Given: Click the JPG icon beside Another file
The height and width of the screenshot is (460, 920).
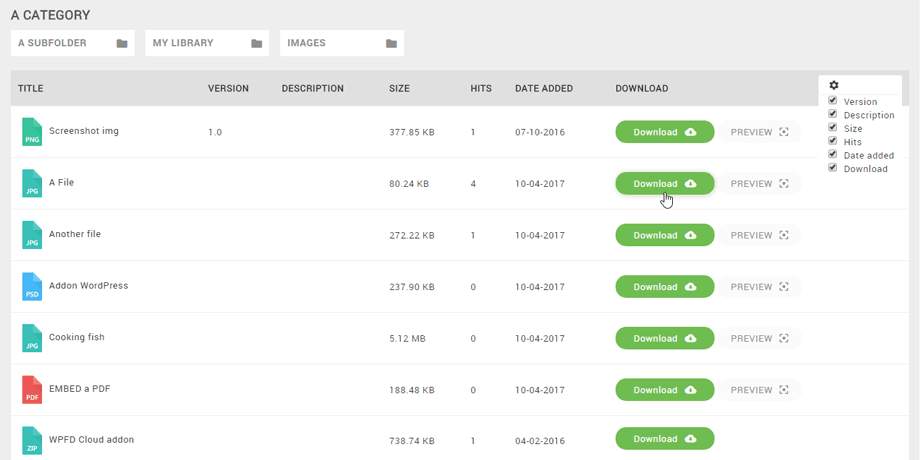Looking at the screenshot, I should click(x=32, y=235).
